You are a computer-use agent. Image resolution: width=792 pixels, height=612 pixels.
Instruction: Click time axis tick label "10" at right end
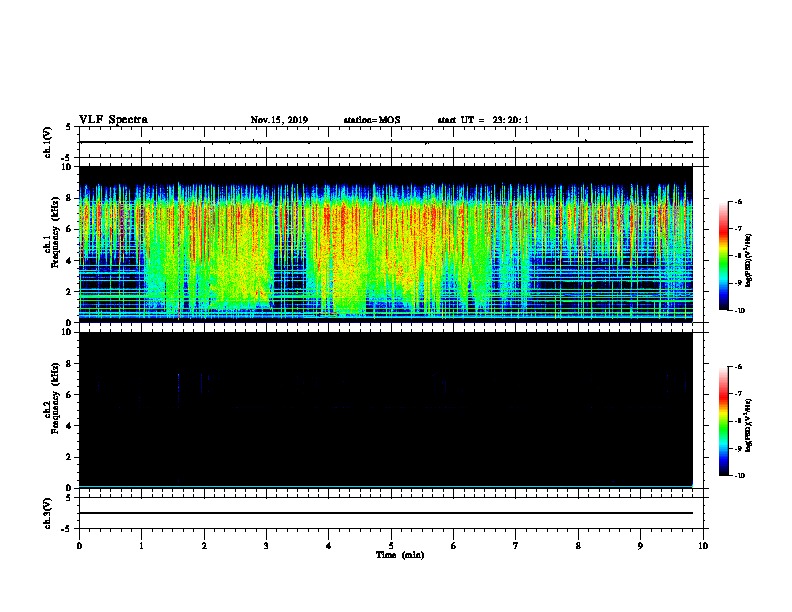tap(703, 546)
